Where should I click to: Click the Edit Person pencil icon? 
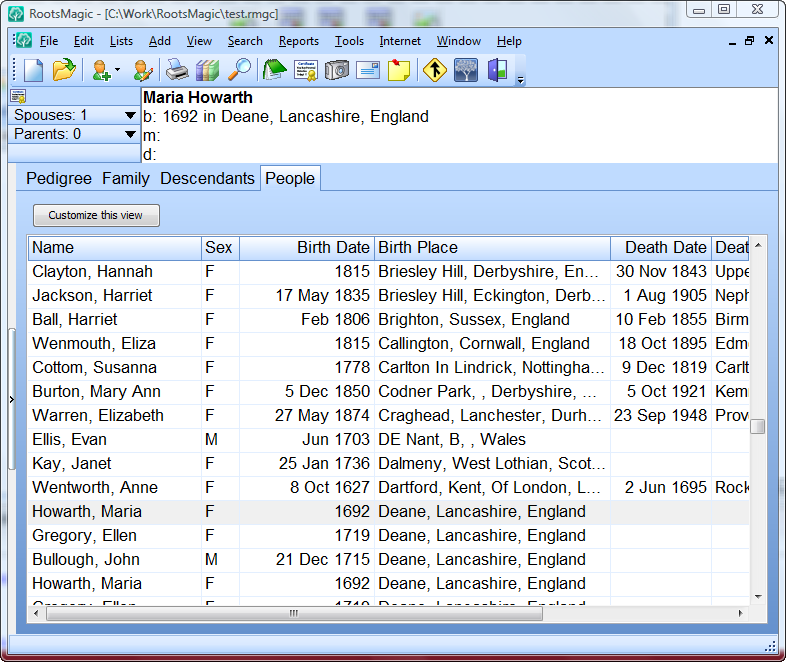coord(143,70)
